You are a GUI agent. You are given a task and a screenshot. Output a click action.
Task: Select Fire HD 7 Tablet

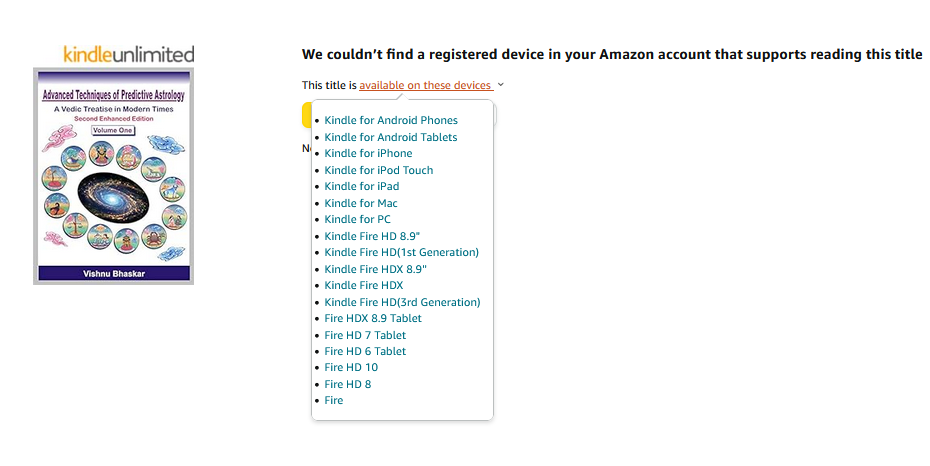pyautogui.click(x=365, y=335)
